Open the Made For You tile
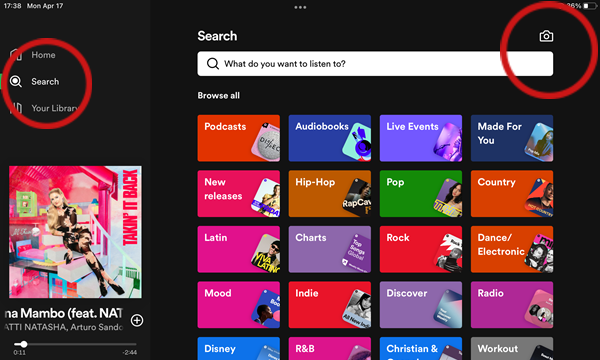 512,138
